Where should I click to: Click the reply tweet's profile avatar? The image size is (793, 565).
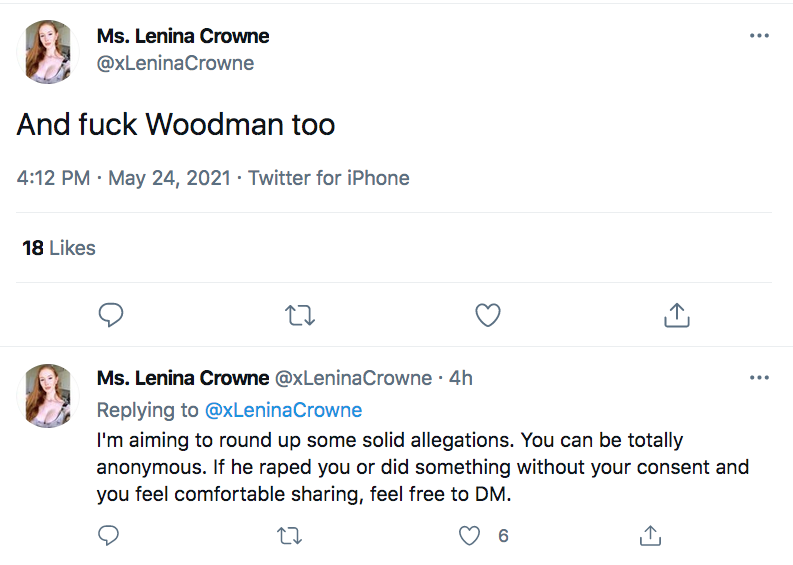click(x=48, y=395)
